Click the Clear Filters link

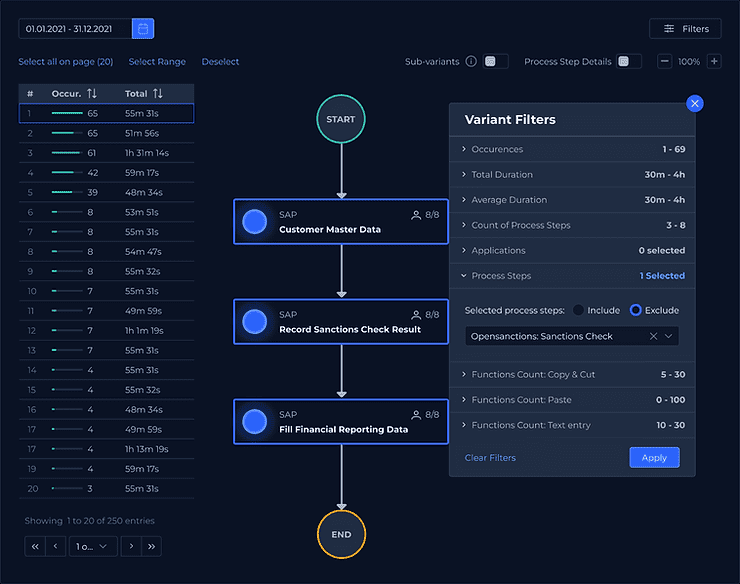(490, 458)
